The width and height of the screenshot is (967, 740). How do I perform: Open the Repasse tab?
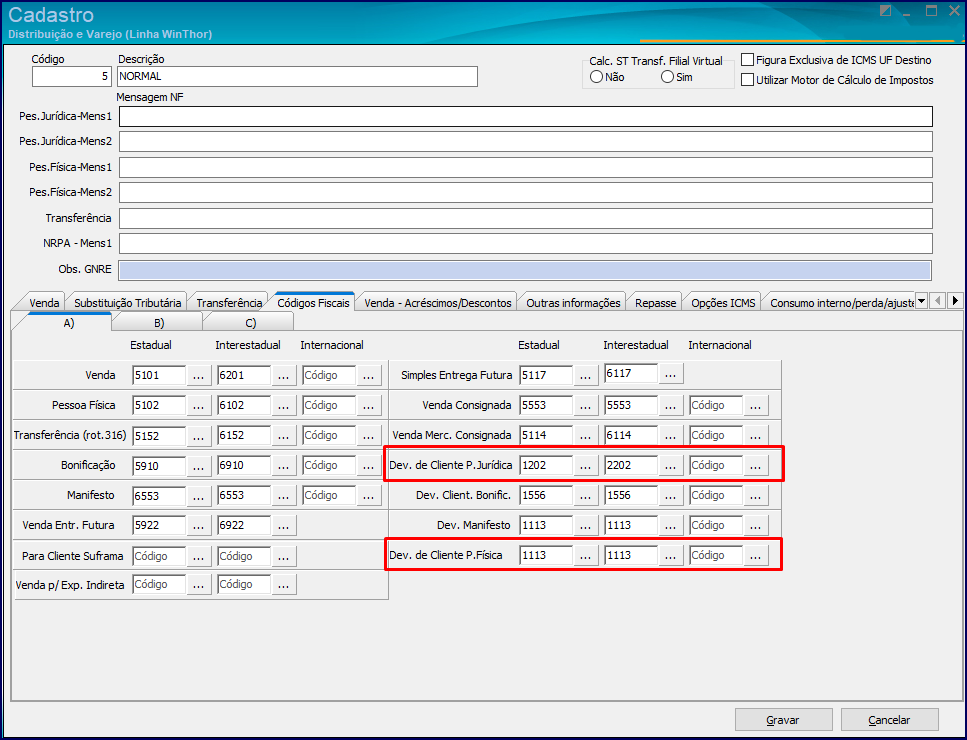pos(656,303)
